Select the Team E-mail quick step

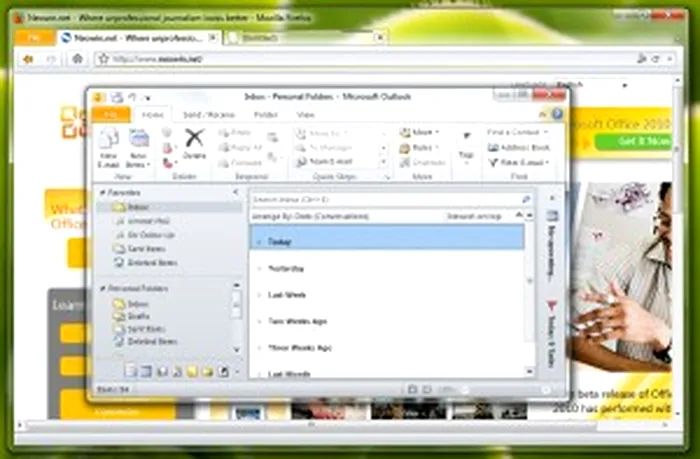click(x=325, y=162)
